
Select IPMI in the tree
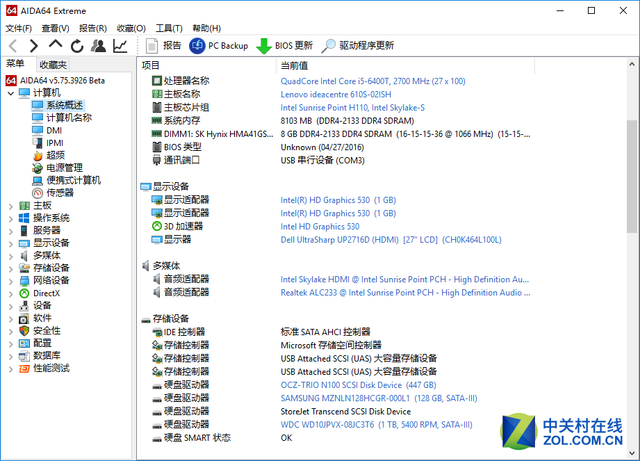pos(55,143)
